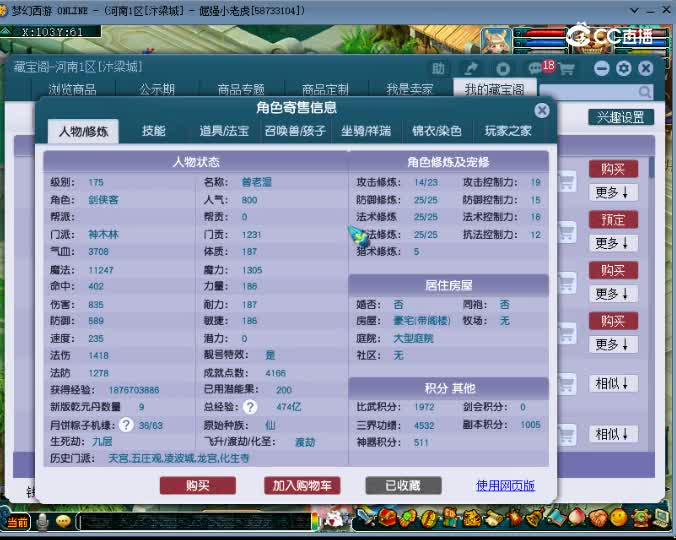Click the red 购买 button in the dialog
Image resolution: width=676 pixels, height=540 pixels.
[198, 486]
